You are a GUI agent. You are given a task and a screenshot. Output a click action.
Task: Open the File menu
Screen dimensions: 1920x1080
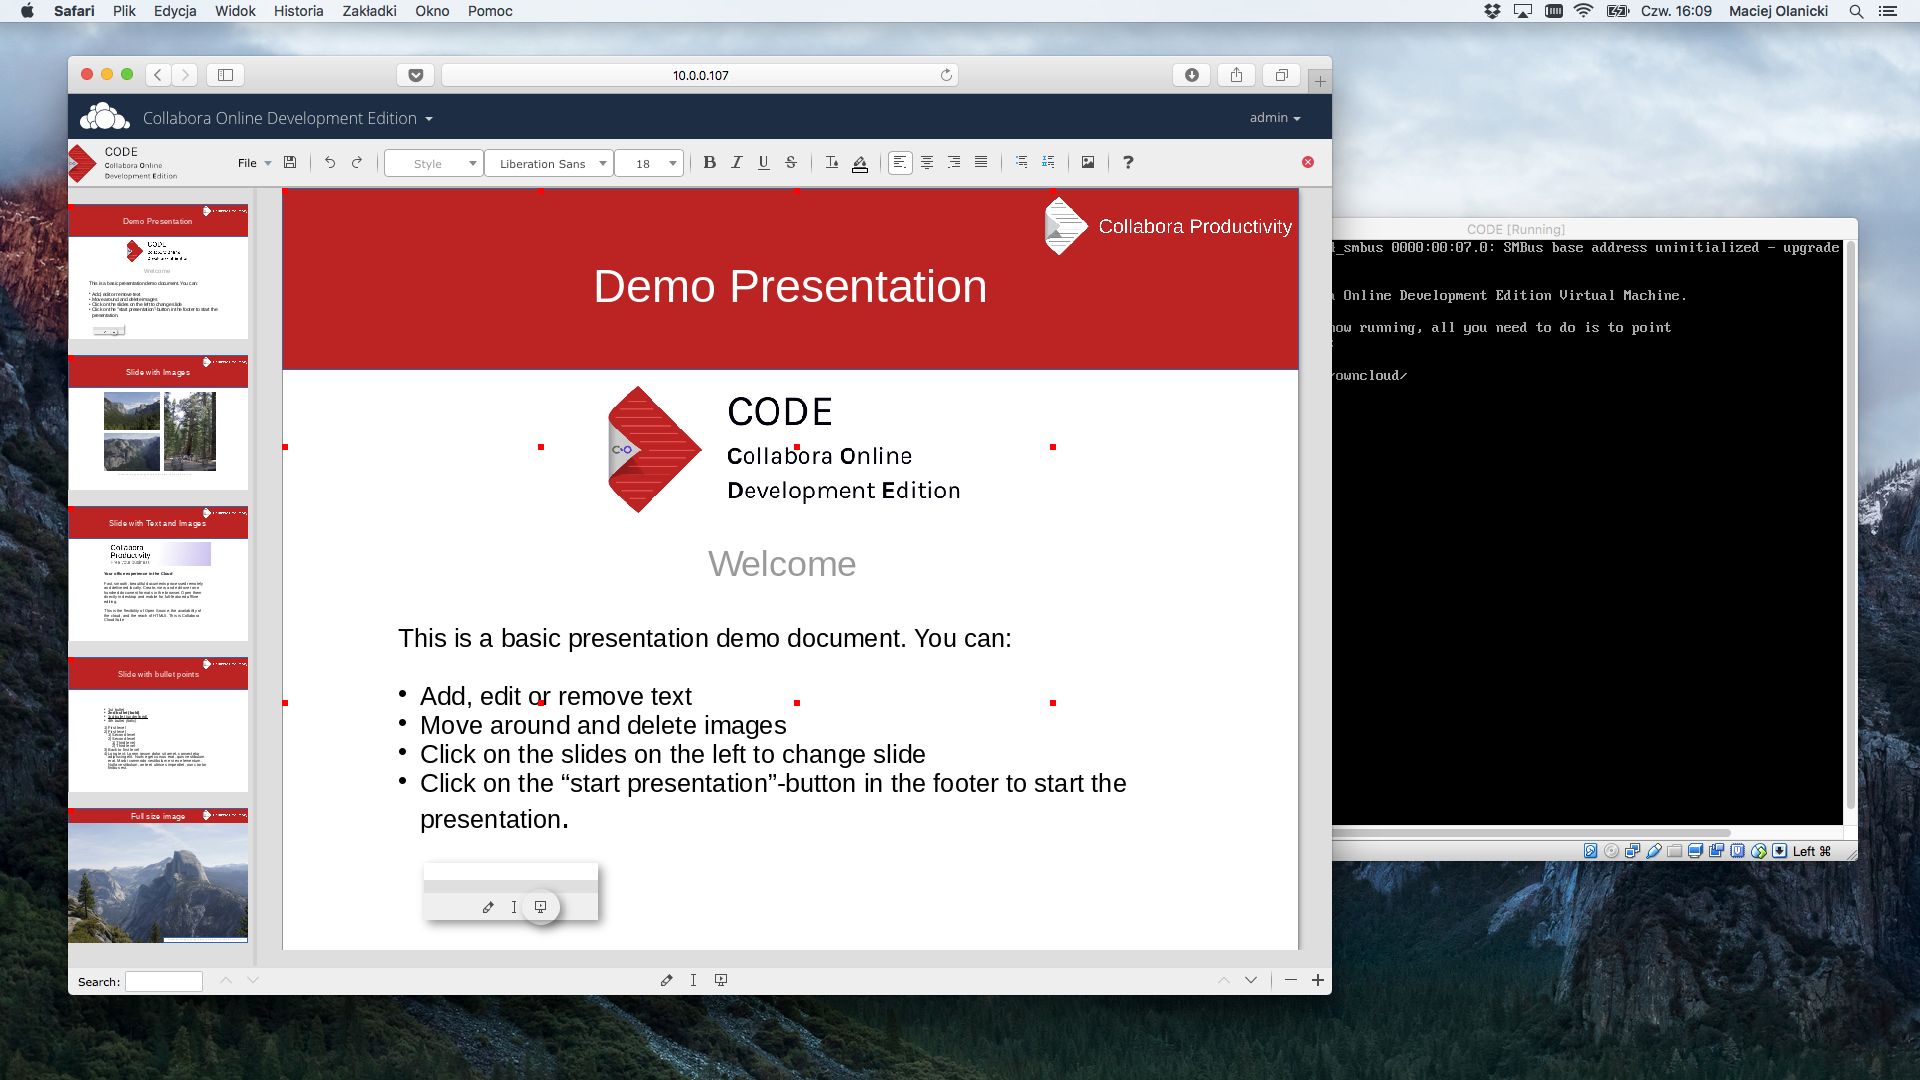[254, 163]
